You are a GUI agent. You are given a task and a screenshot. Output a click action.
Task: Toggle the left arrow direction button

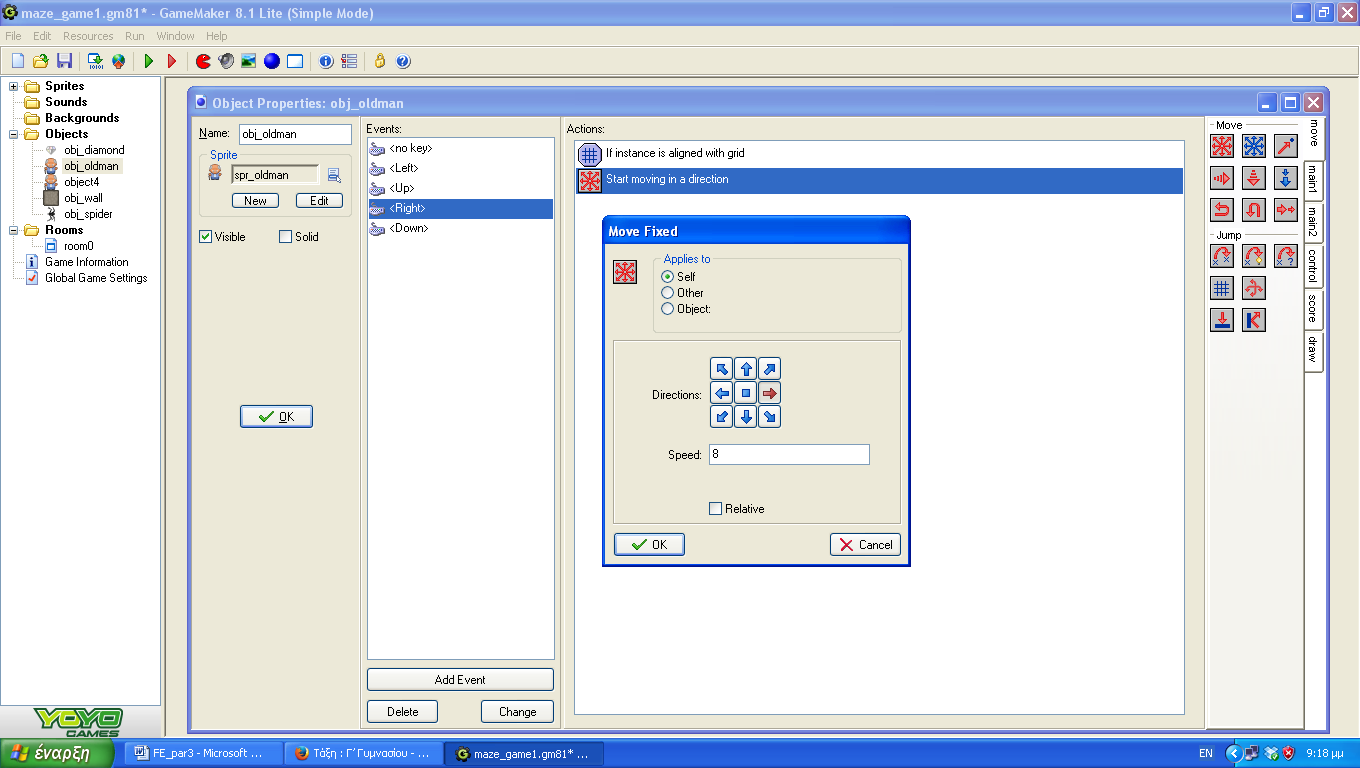coord(722,393)
